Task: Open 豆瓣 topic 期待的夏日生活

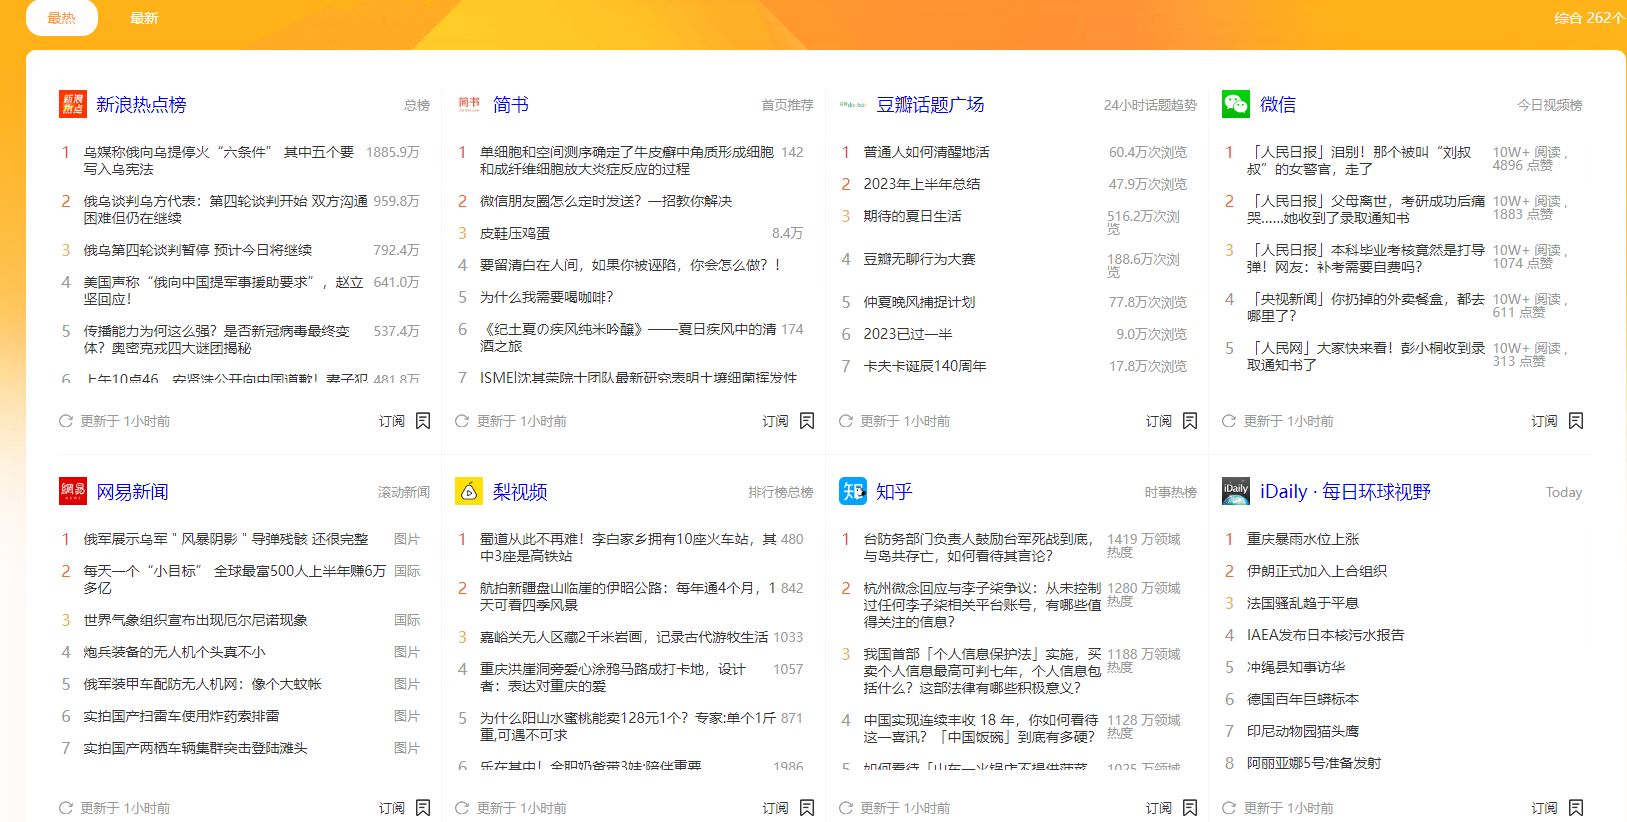Action: [913, 216]
